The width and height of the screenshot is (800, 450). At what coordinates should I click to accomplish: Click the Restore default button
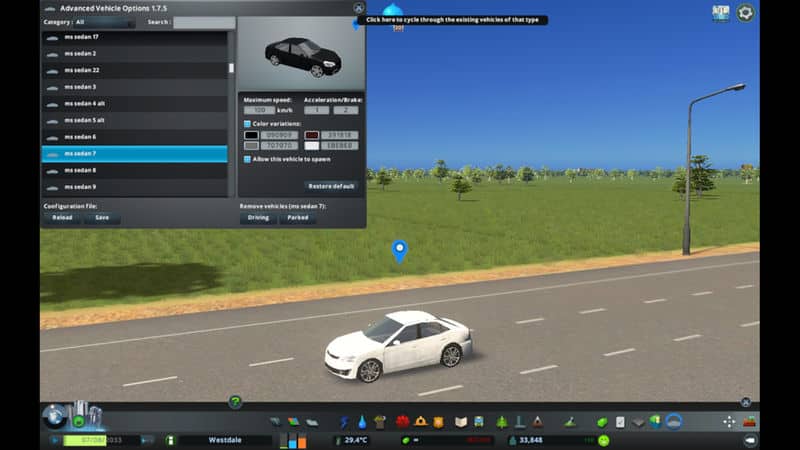point(331,186)
